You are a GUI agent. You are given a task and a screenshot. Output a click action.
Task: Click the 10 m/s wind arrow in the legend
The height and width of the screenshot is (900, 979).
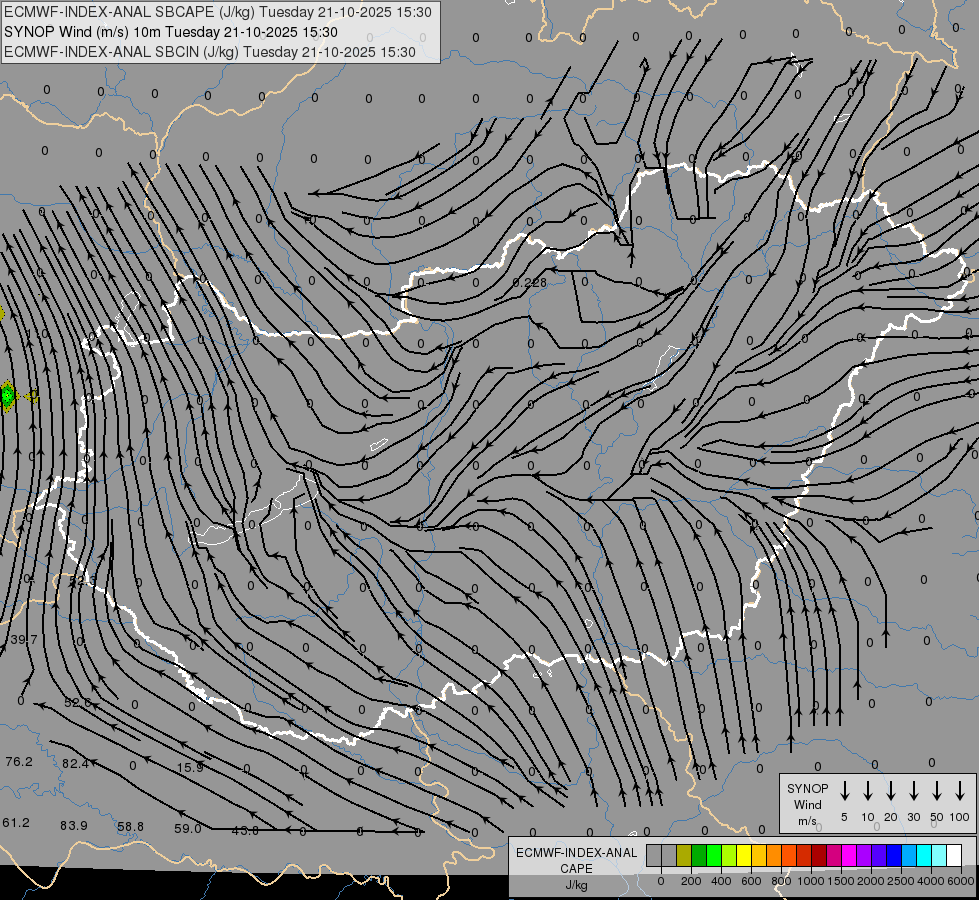pyautogui.click(x=868, y=791)
